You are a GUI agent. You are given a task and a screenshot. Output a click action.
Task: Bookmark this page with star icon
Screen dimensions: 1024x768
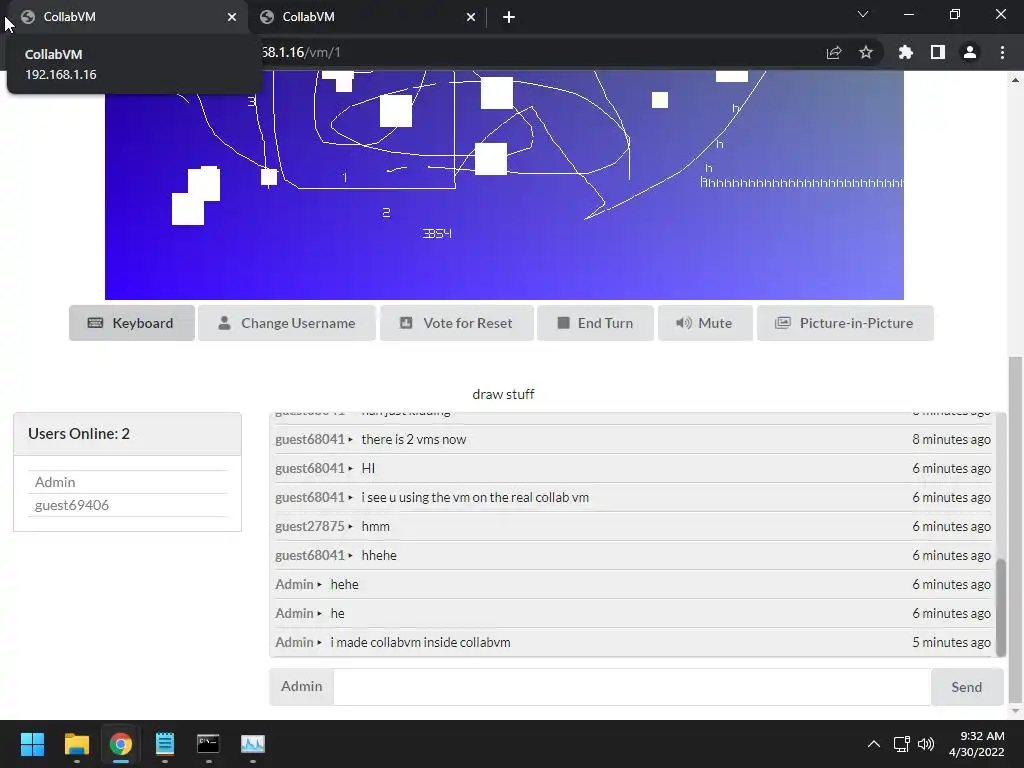pyautogui.click(x=866, y=52)
